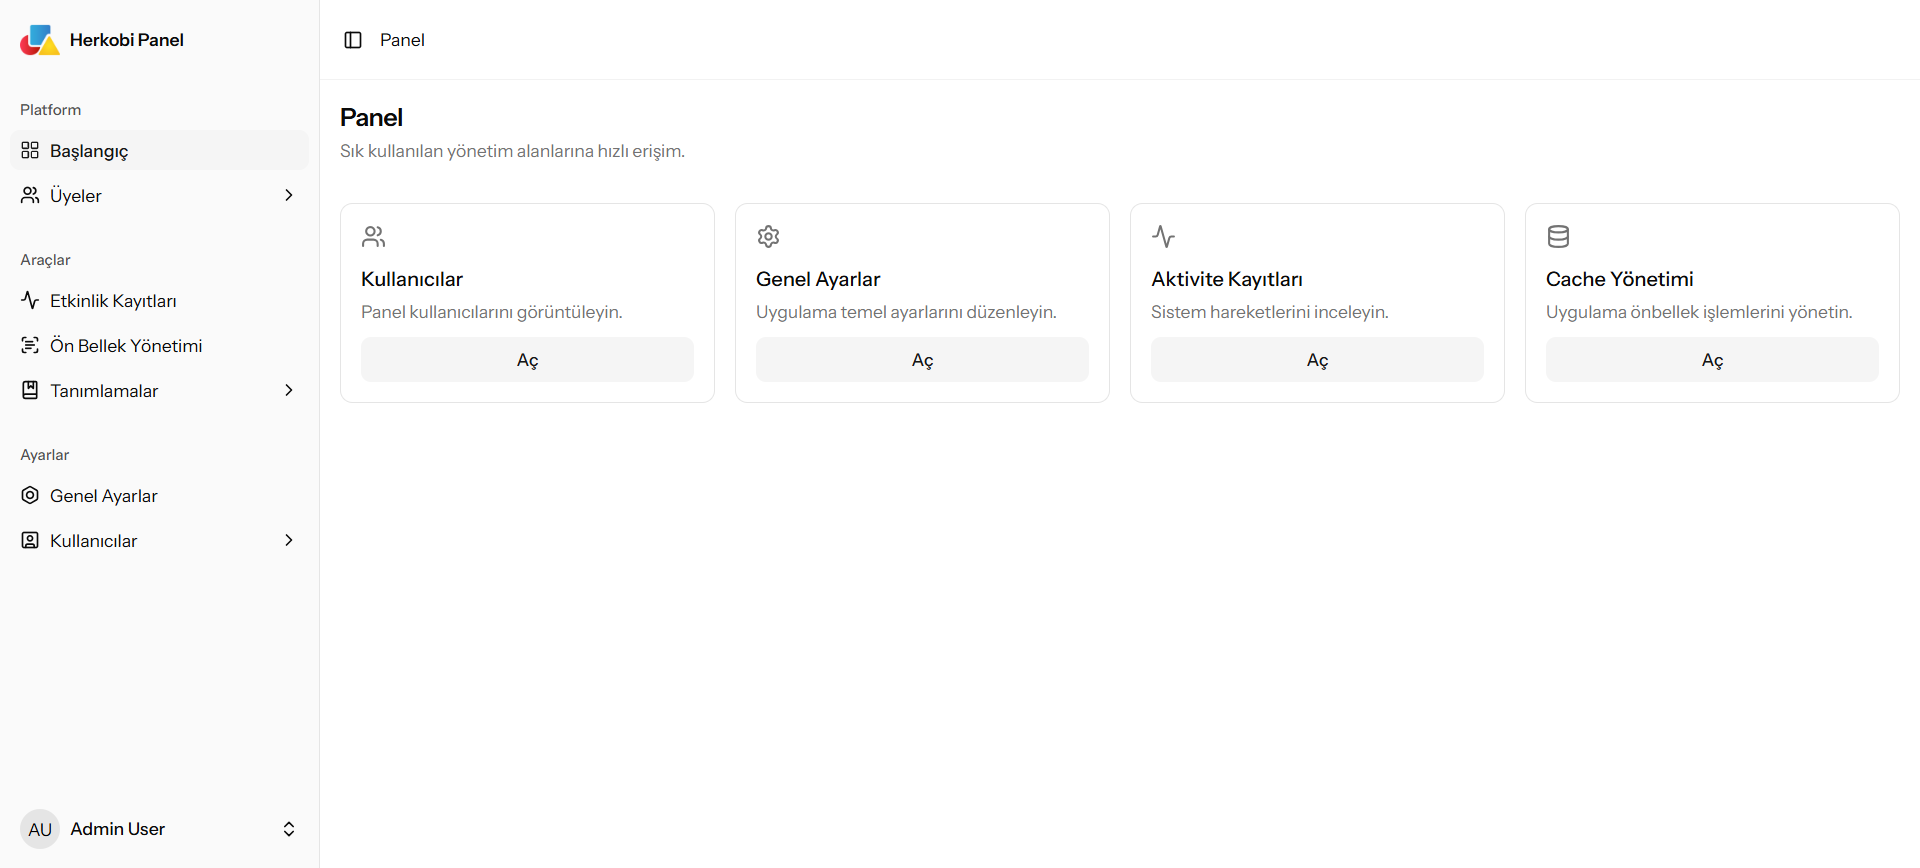Screen dimensions: 1920x868
Task: Select Başlangıç in the sidebar
Action: 160,150
